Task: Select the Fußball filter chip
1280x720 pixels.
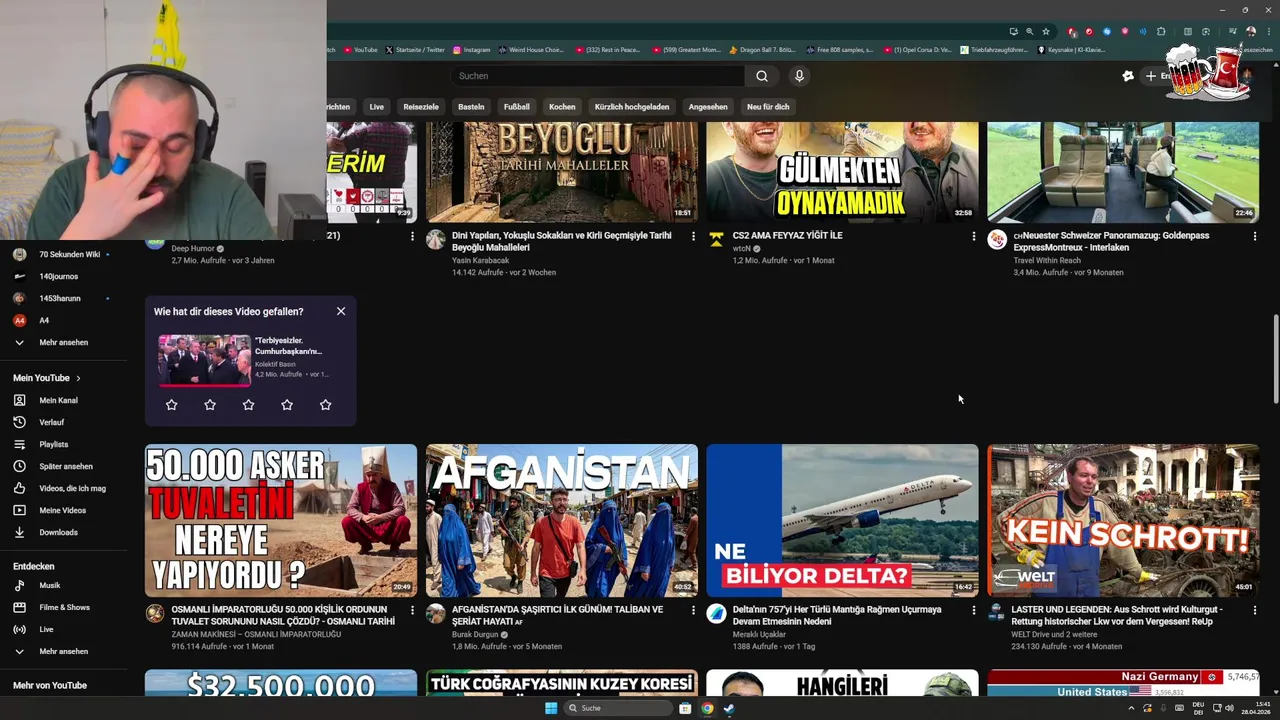Action: 517,107
